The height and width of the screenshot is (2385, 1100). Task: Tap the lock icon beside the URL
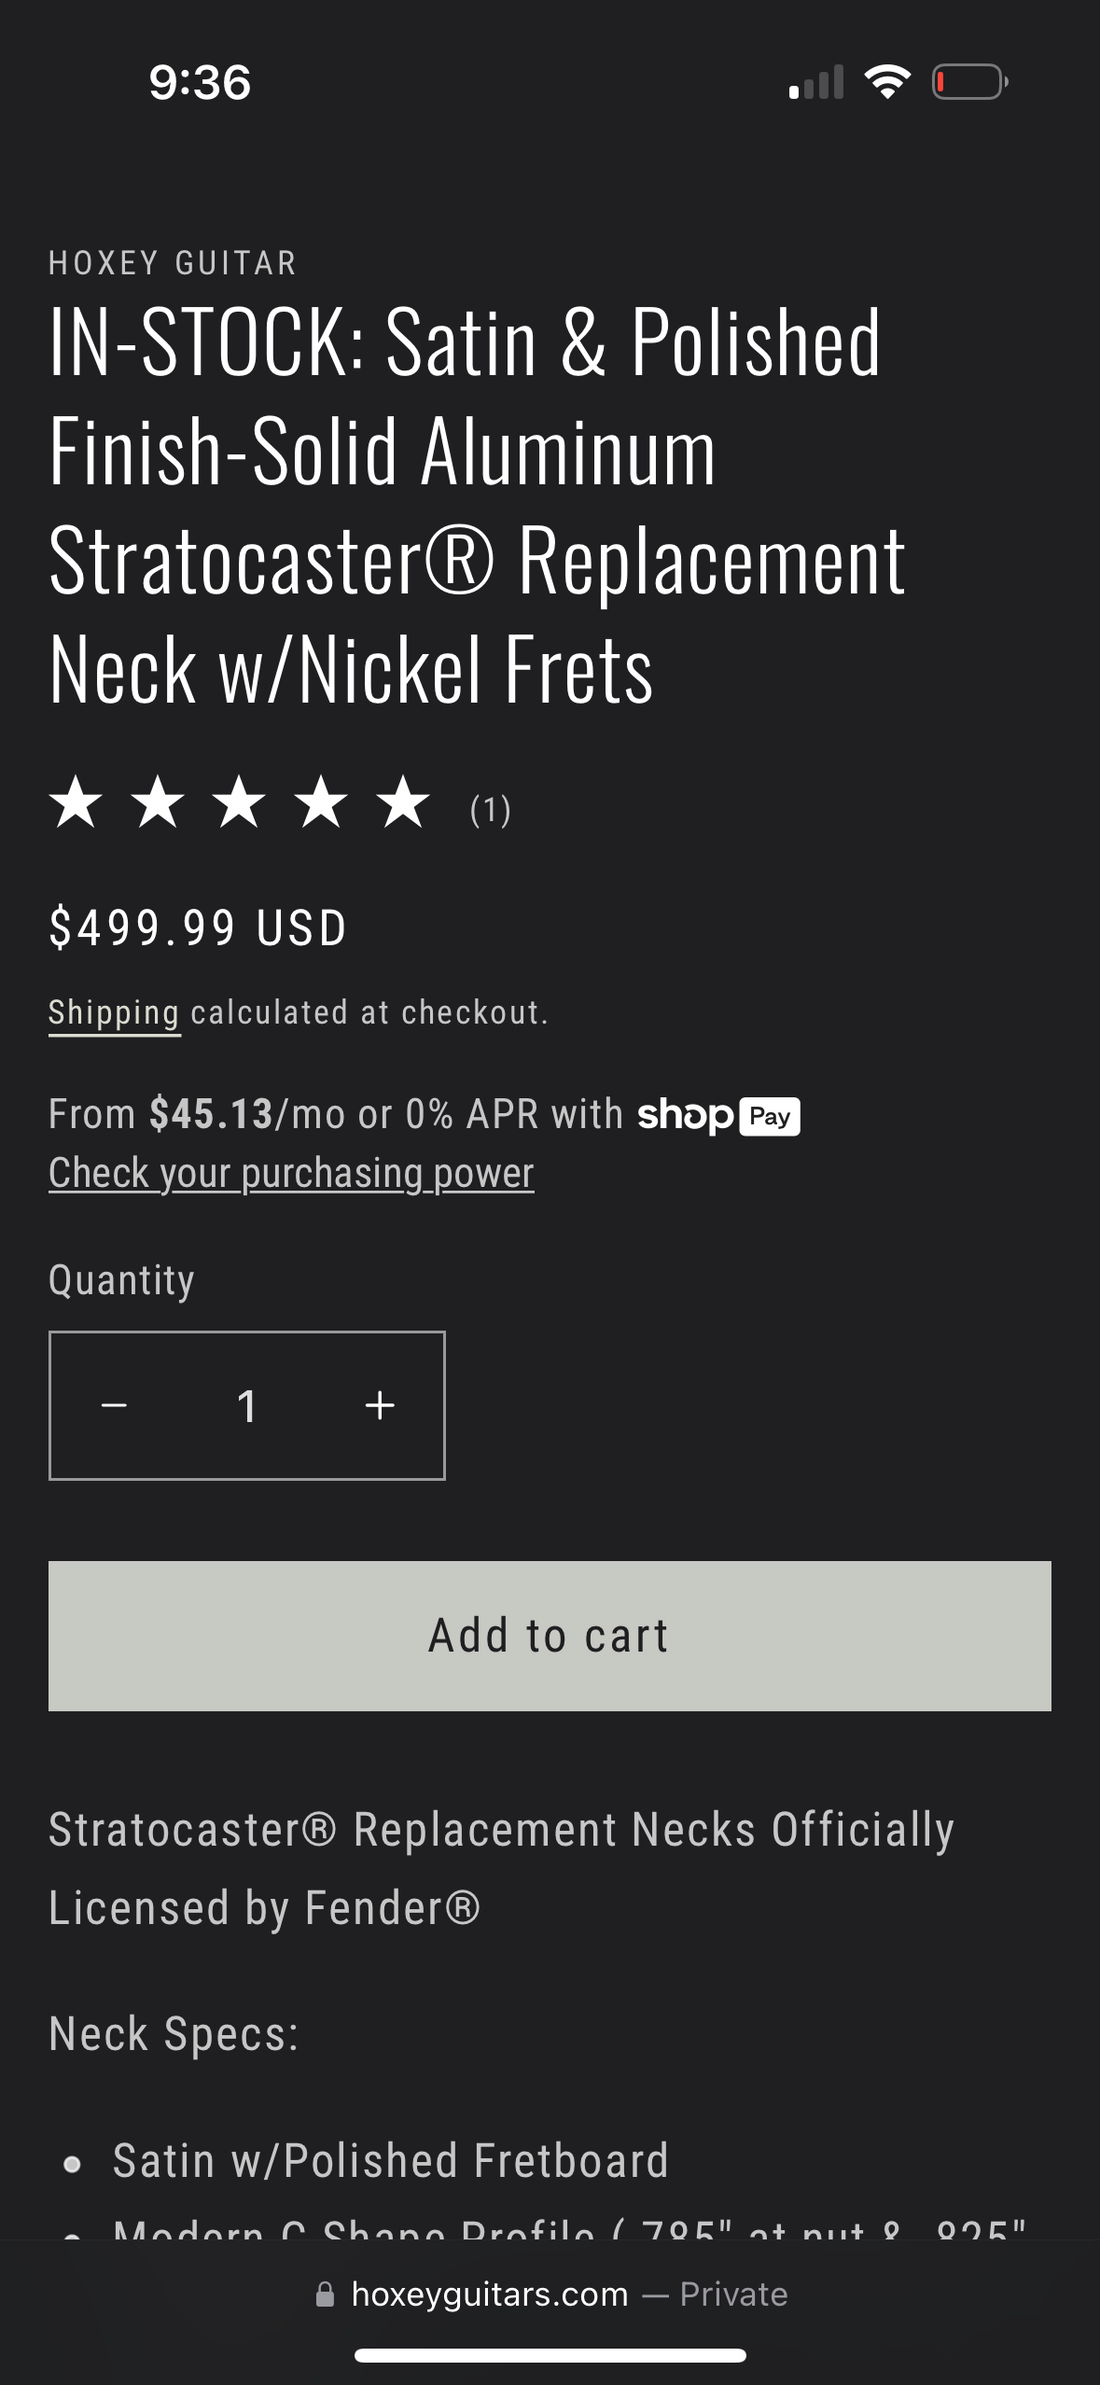click(x=325, y=2294)
